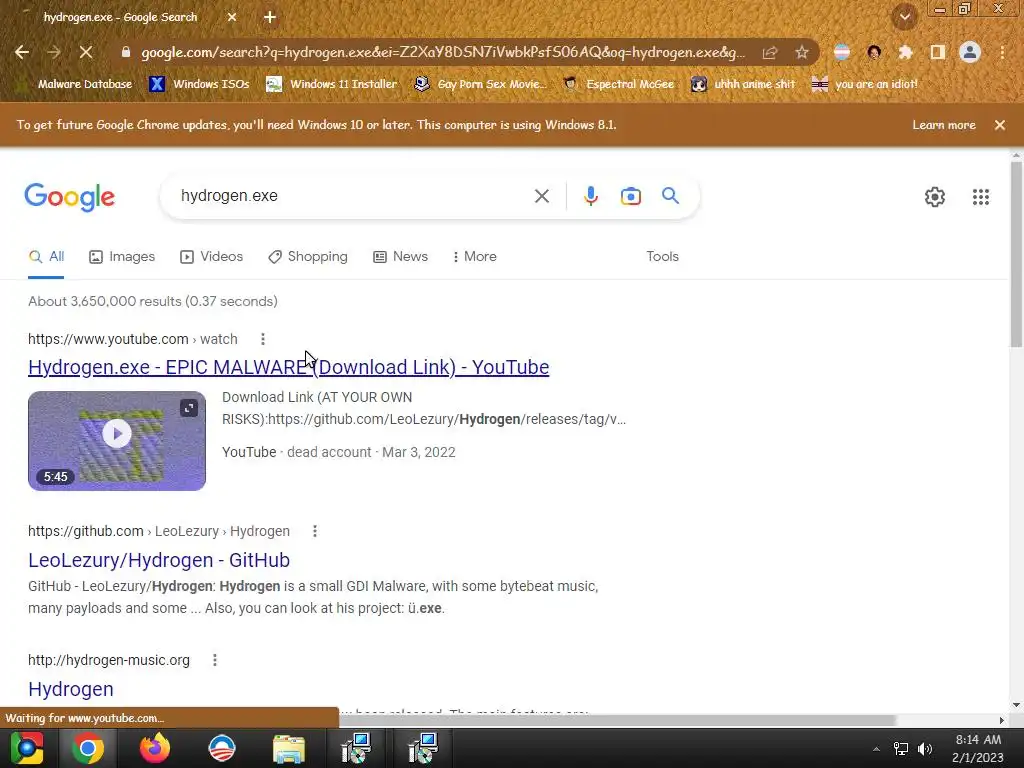Open Chrome's three-dot menu
Screen dimensions: 1024x768
click(1002, 52)
